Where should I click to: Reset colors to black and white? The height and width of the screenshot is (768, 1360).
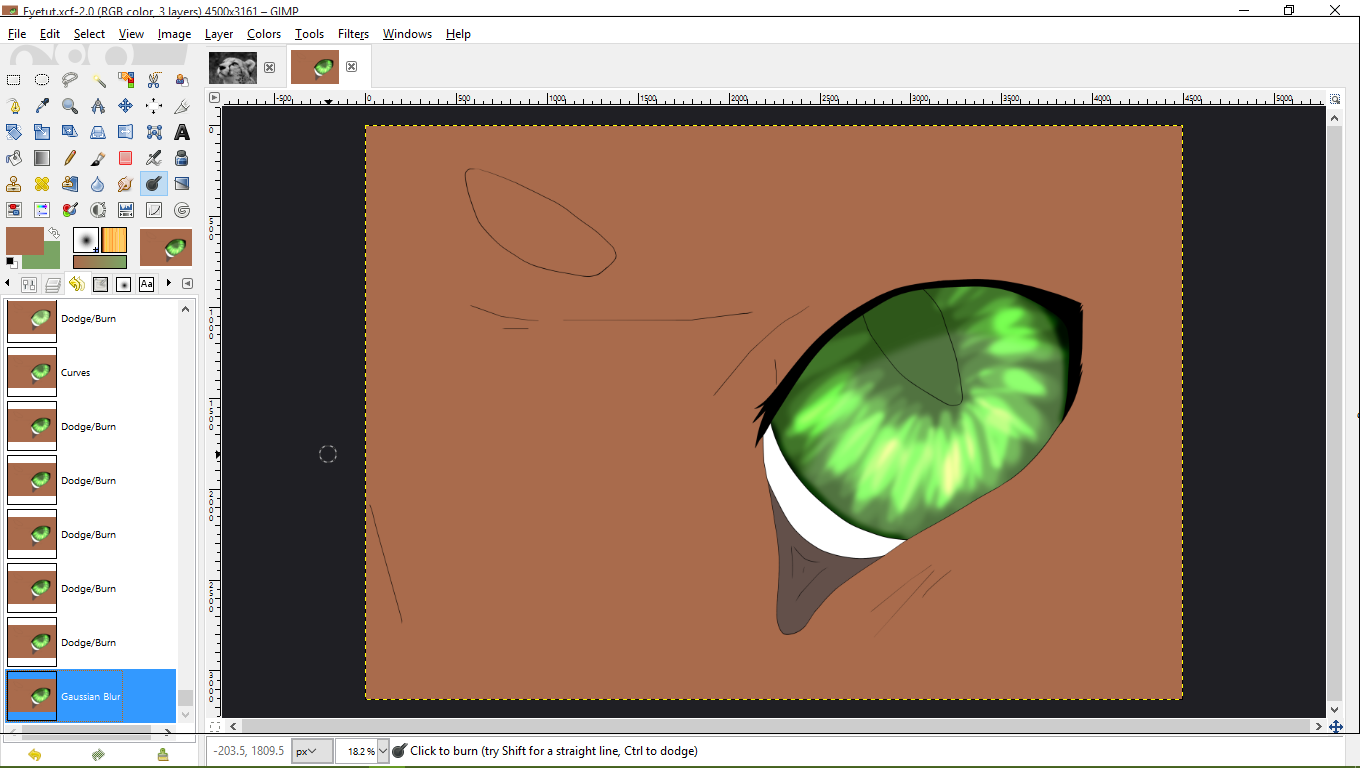pos(11,262)
